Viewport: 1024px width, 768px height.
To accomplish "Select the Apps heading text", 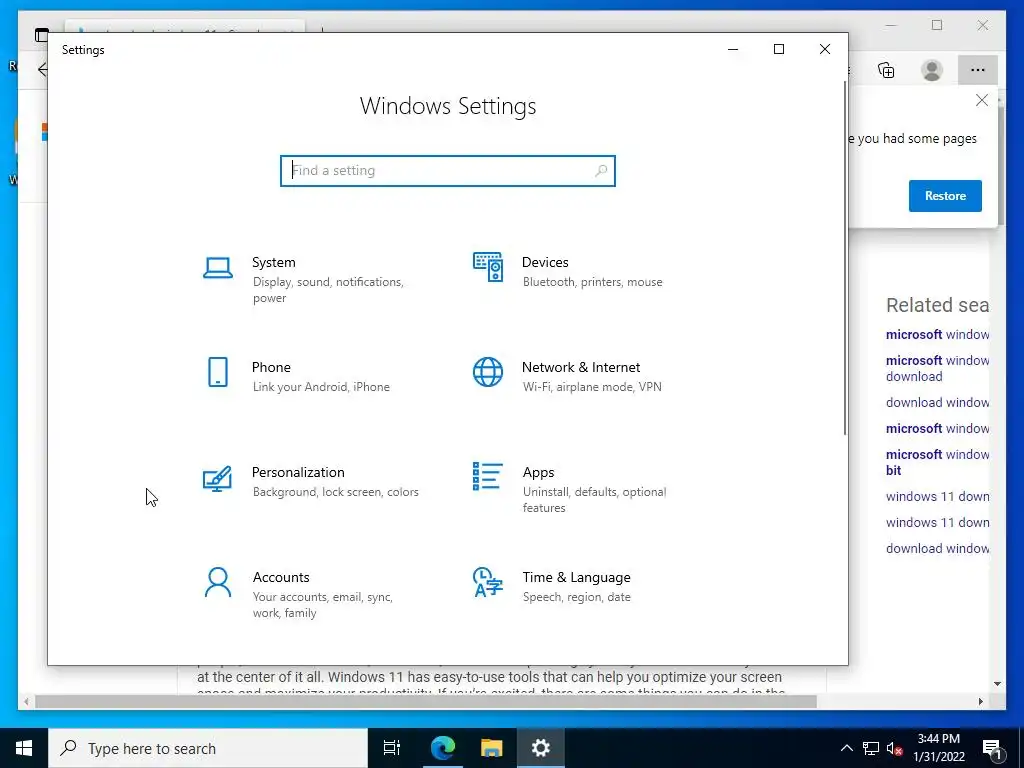I will pos(538,472).
